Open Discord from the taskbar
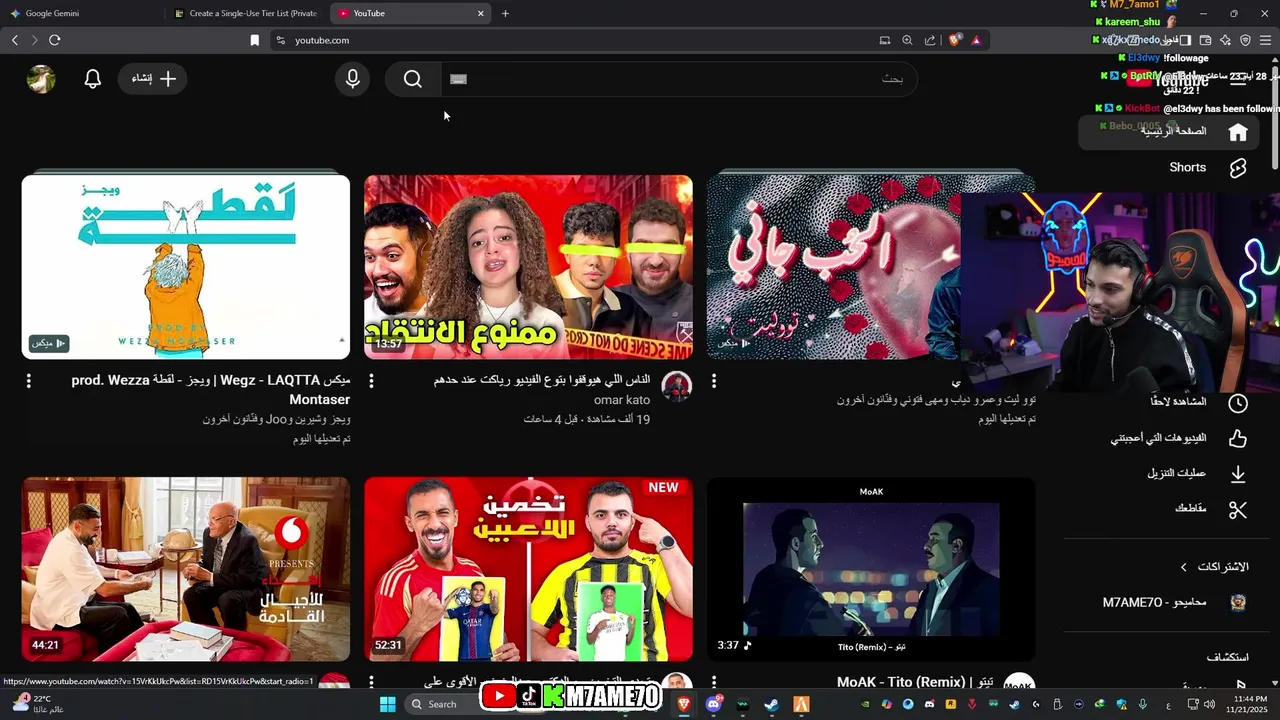Screen dimensions: 1280x720 (713, 704)
